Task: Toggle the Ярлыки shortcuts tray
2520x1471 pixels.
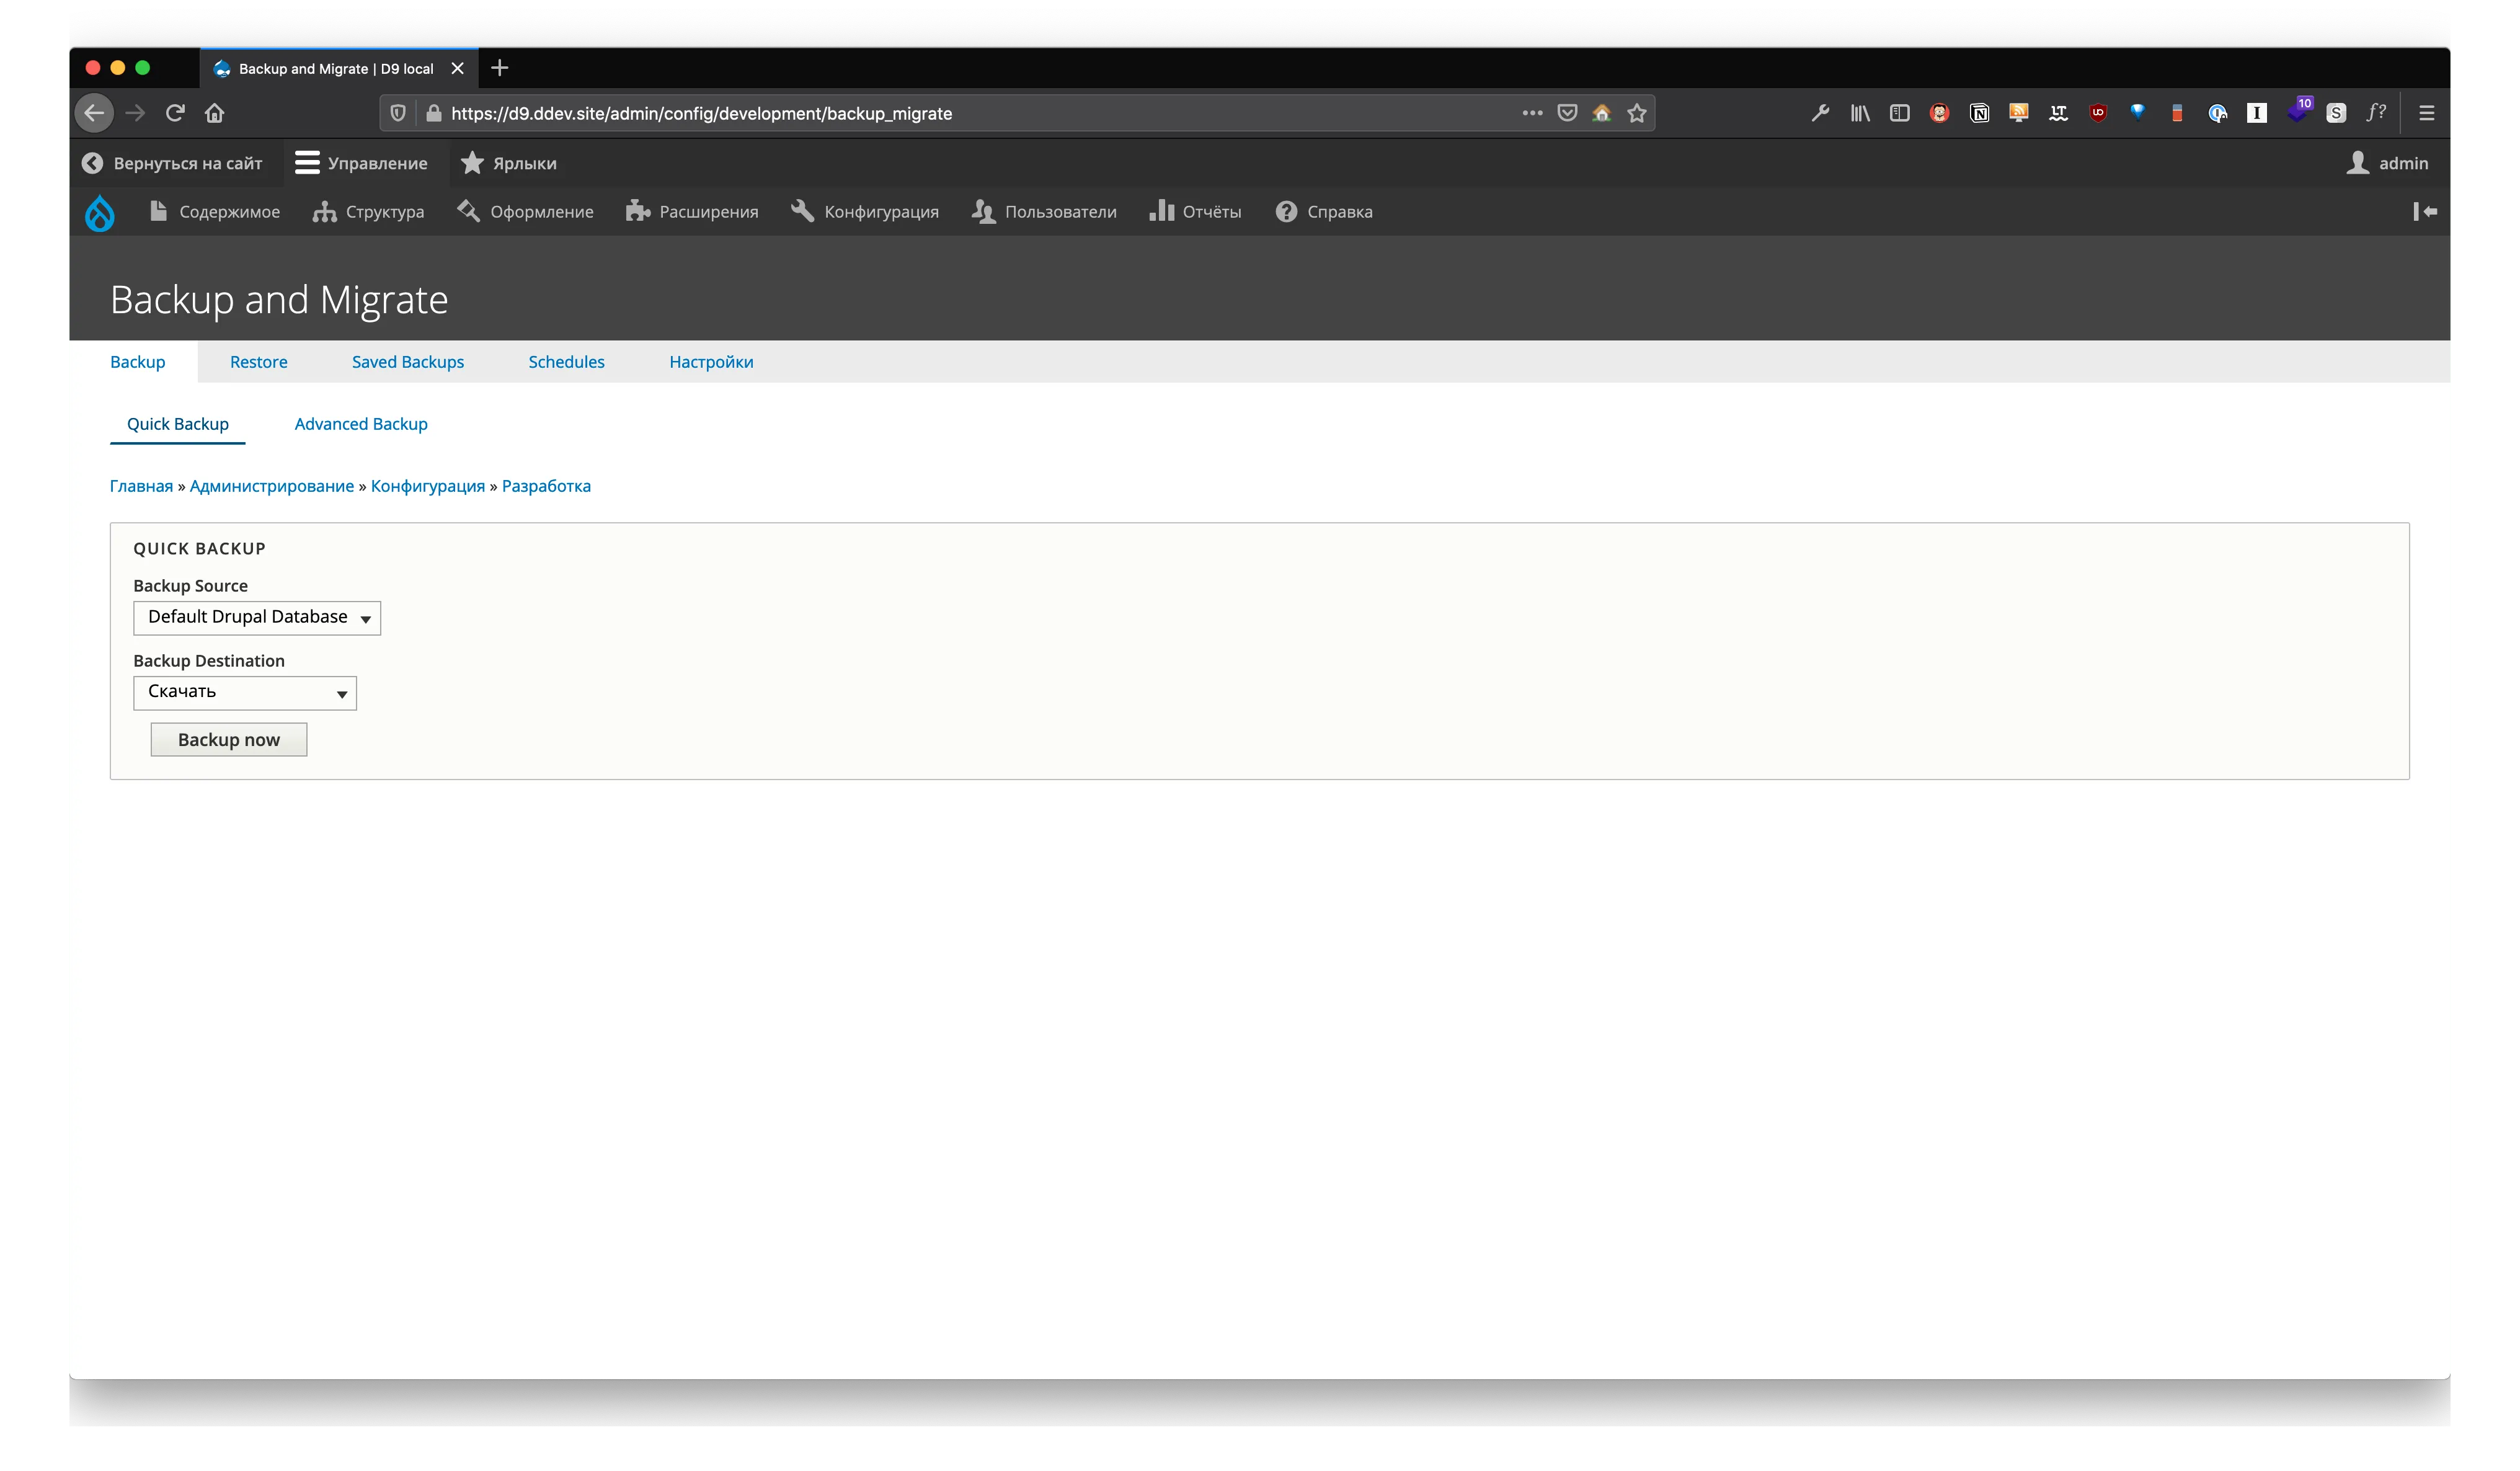Action: (x=509, y=163)
